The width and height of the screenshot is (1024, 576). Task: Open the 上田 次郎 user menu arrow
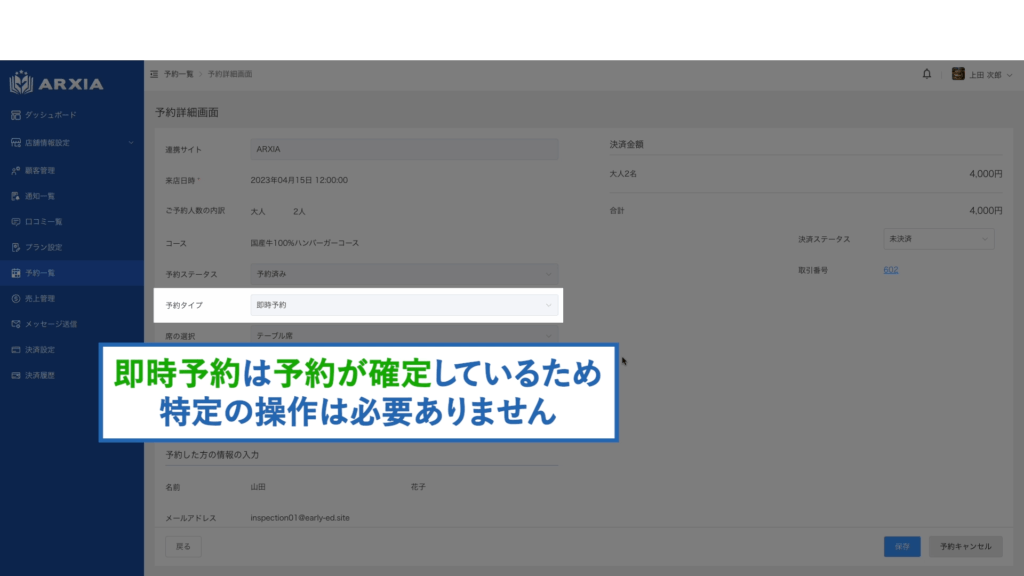click(x=1008, y=75)
